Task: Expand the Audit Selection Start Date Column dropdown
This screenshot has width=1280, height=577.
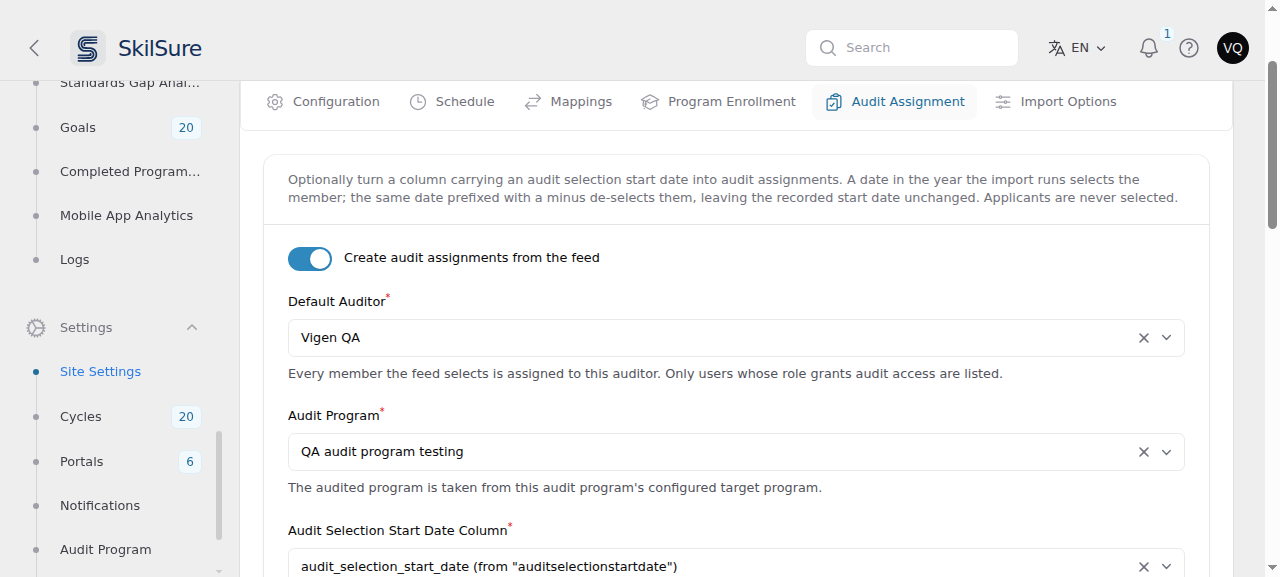Action: coord(1166,567)
